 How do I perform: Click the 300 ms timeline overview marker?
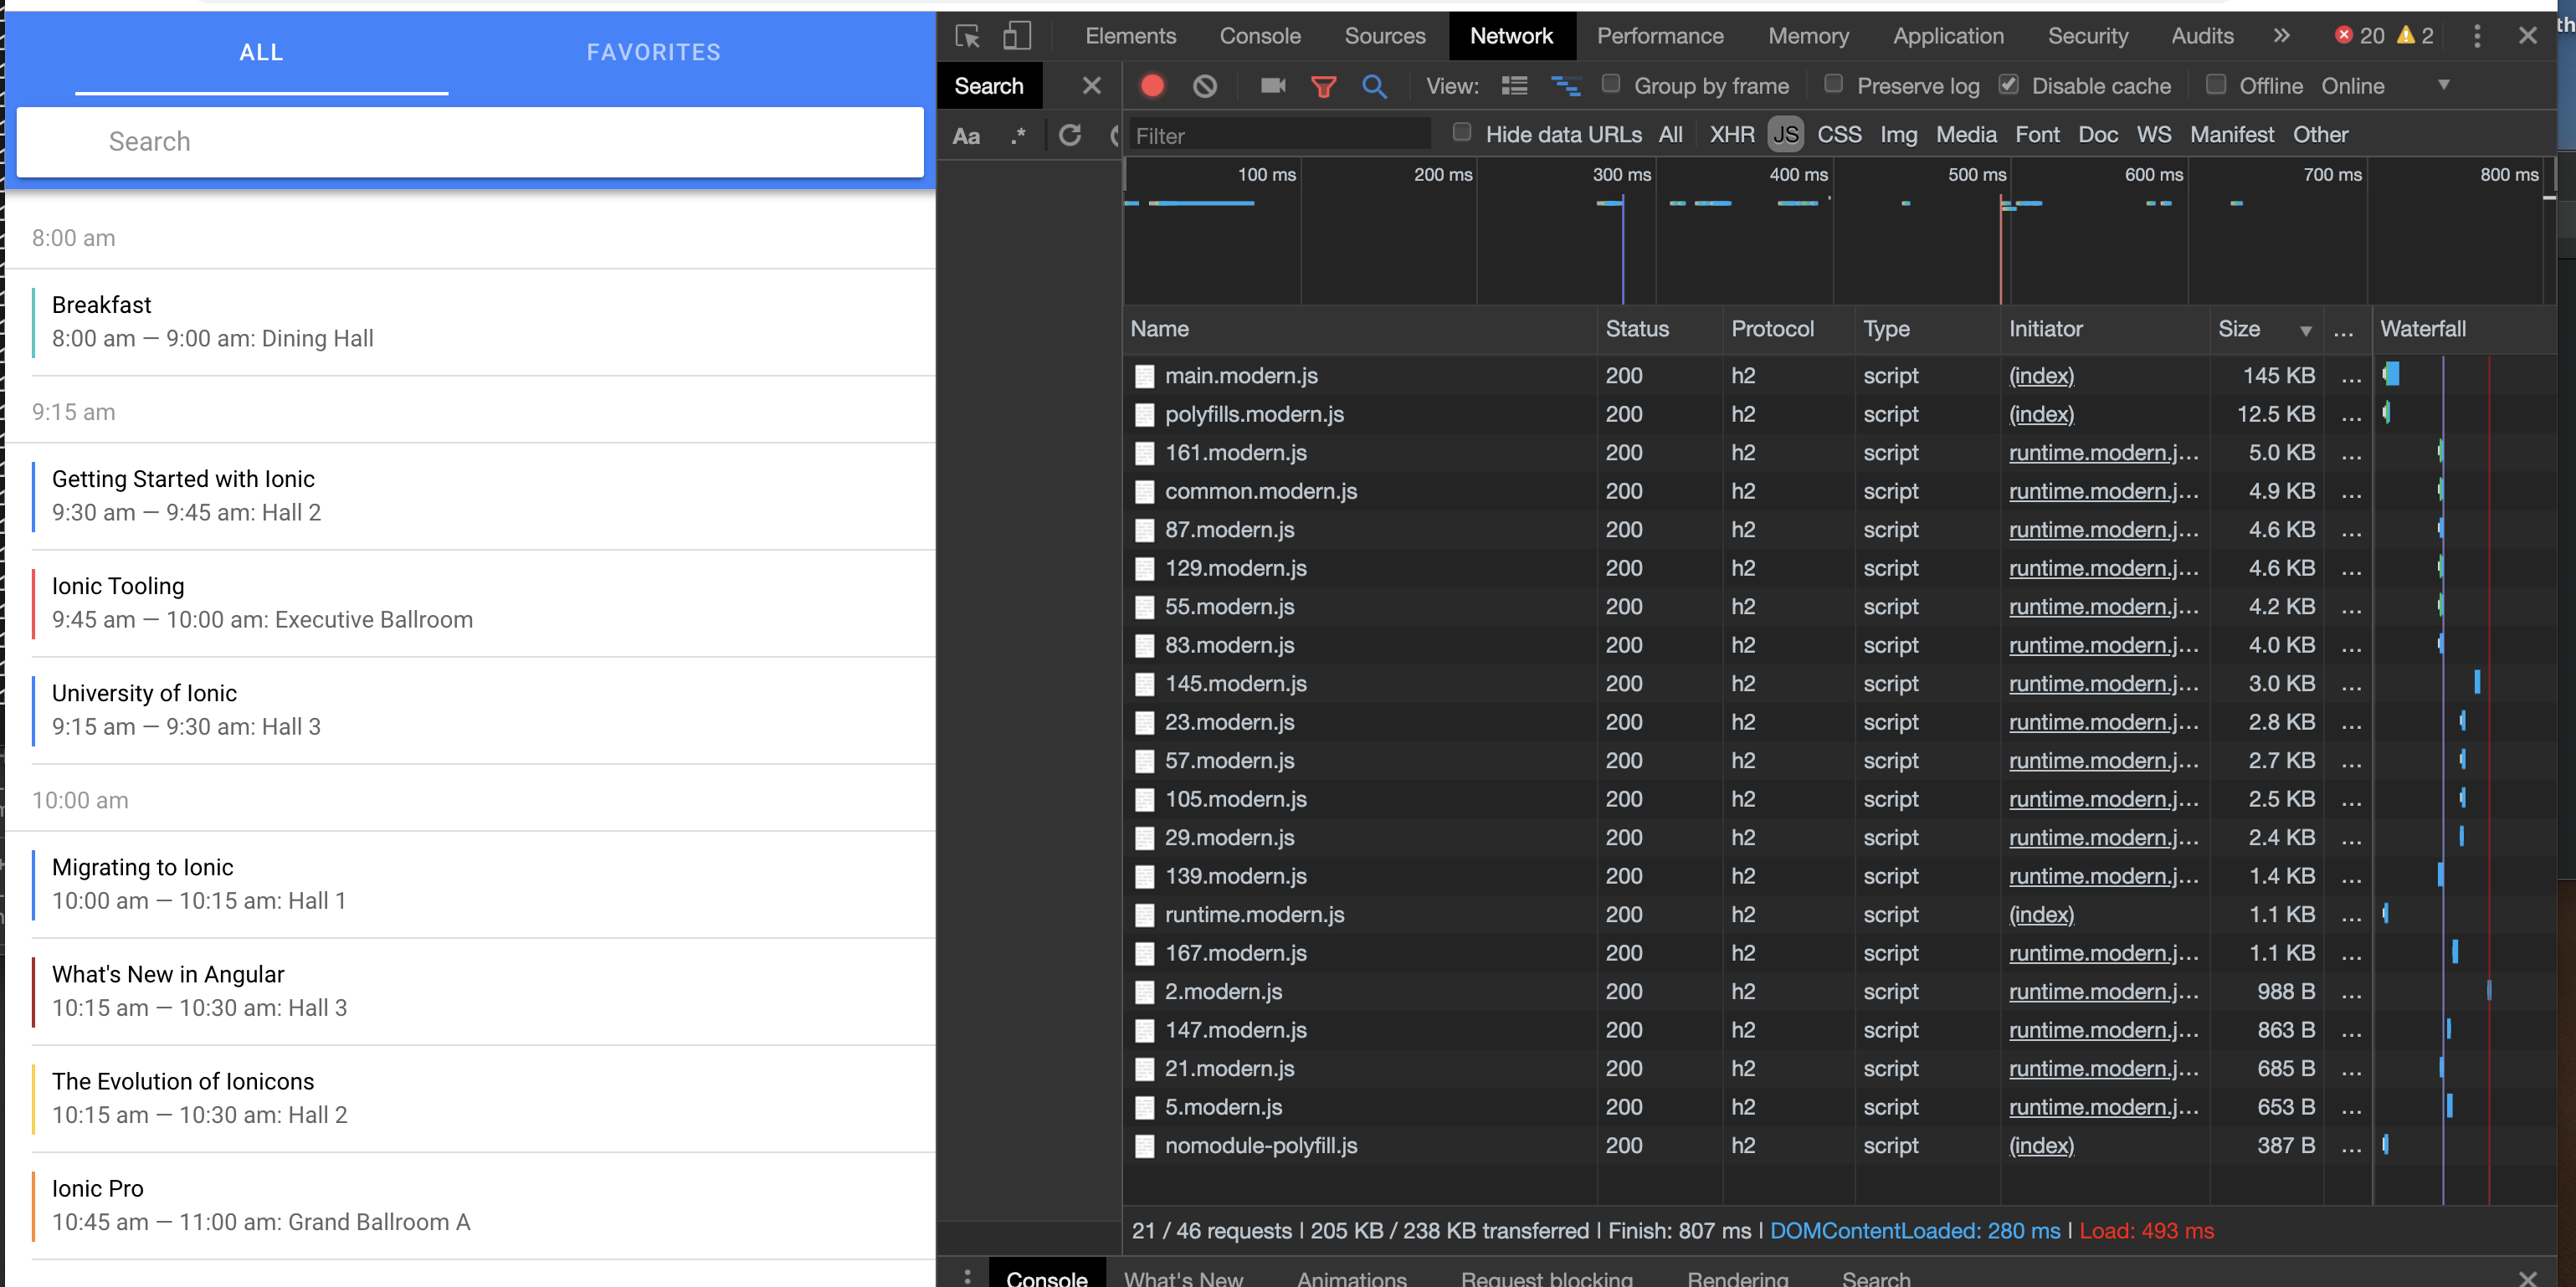point(1621,175)
